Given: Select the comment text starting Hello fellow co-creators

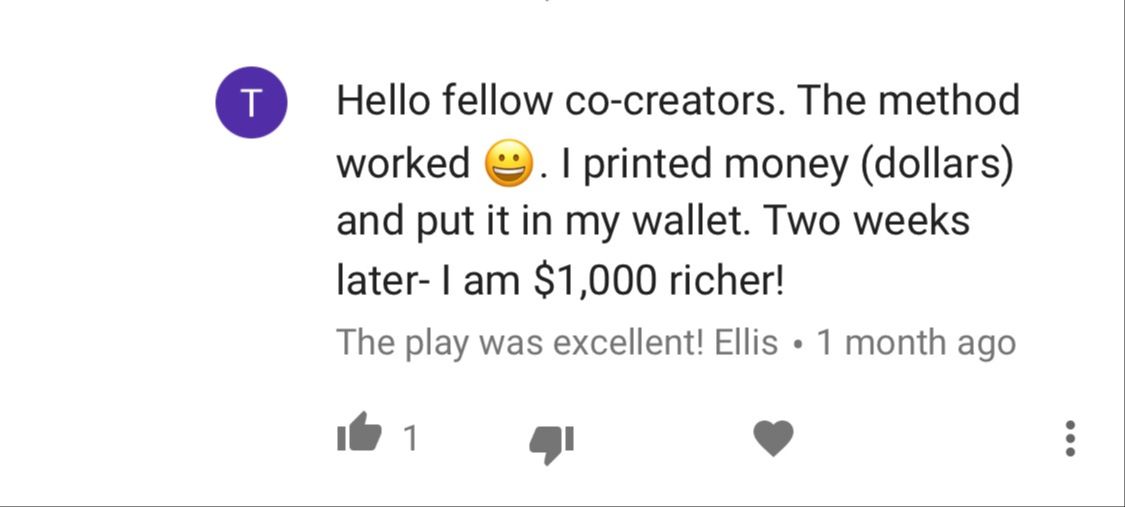Looking at the screenshot, I should pos(677,192).
